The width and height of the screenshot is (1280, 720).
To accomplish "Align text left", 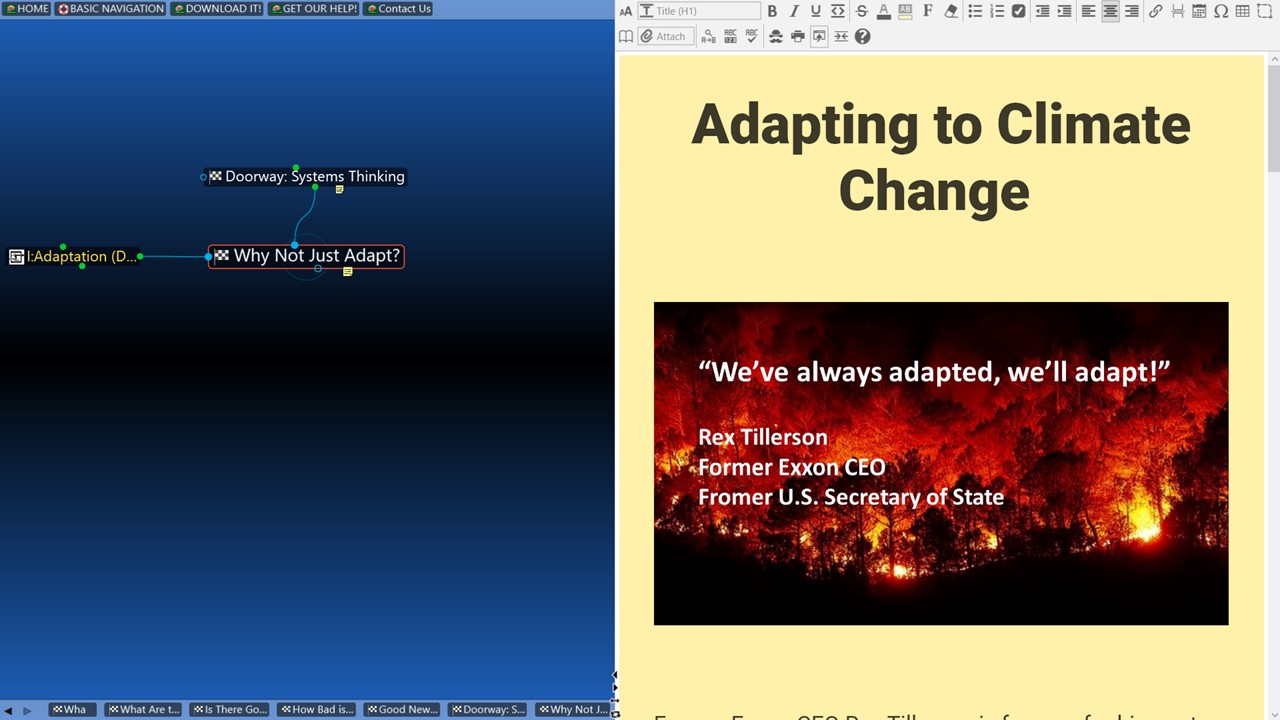I will click(1088, 11).
